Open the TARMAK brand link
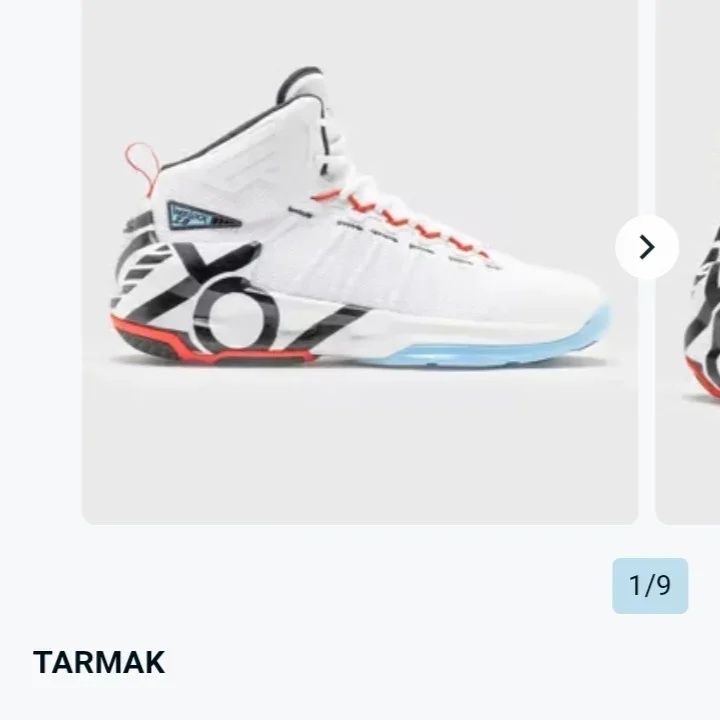The height and width of the screenshot is (720, 720). [x=99, y=662]
